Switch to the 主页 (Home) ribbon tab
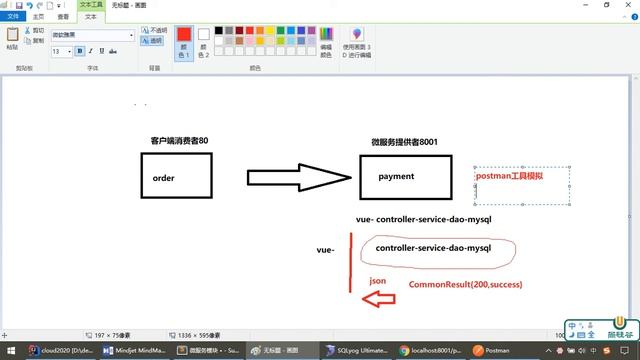 pyautogui.click(x=38, y=17)
